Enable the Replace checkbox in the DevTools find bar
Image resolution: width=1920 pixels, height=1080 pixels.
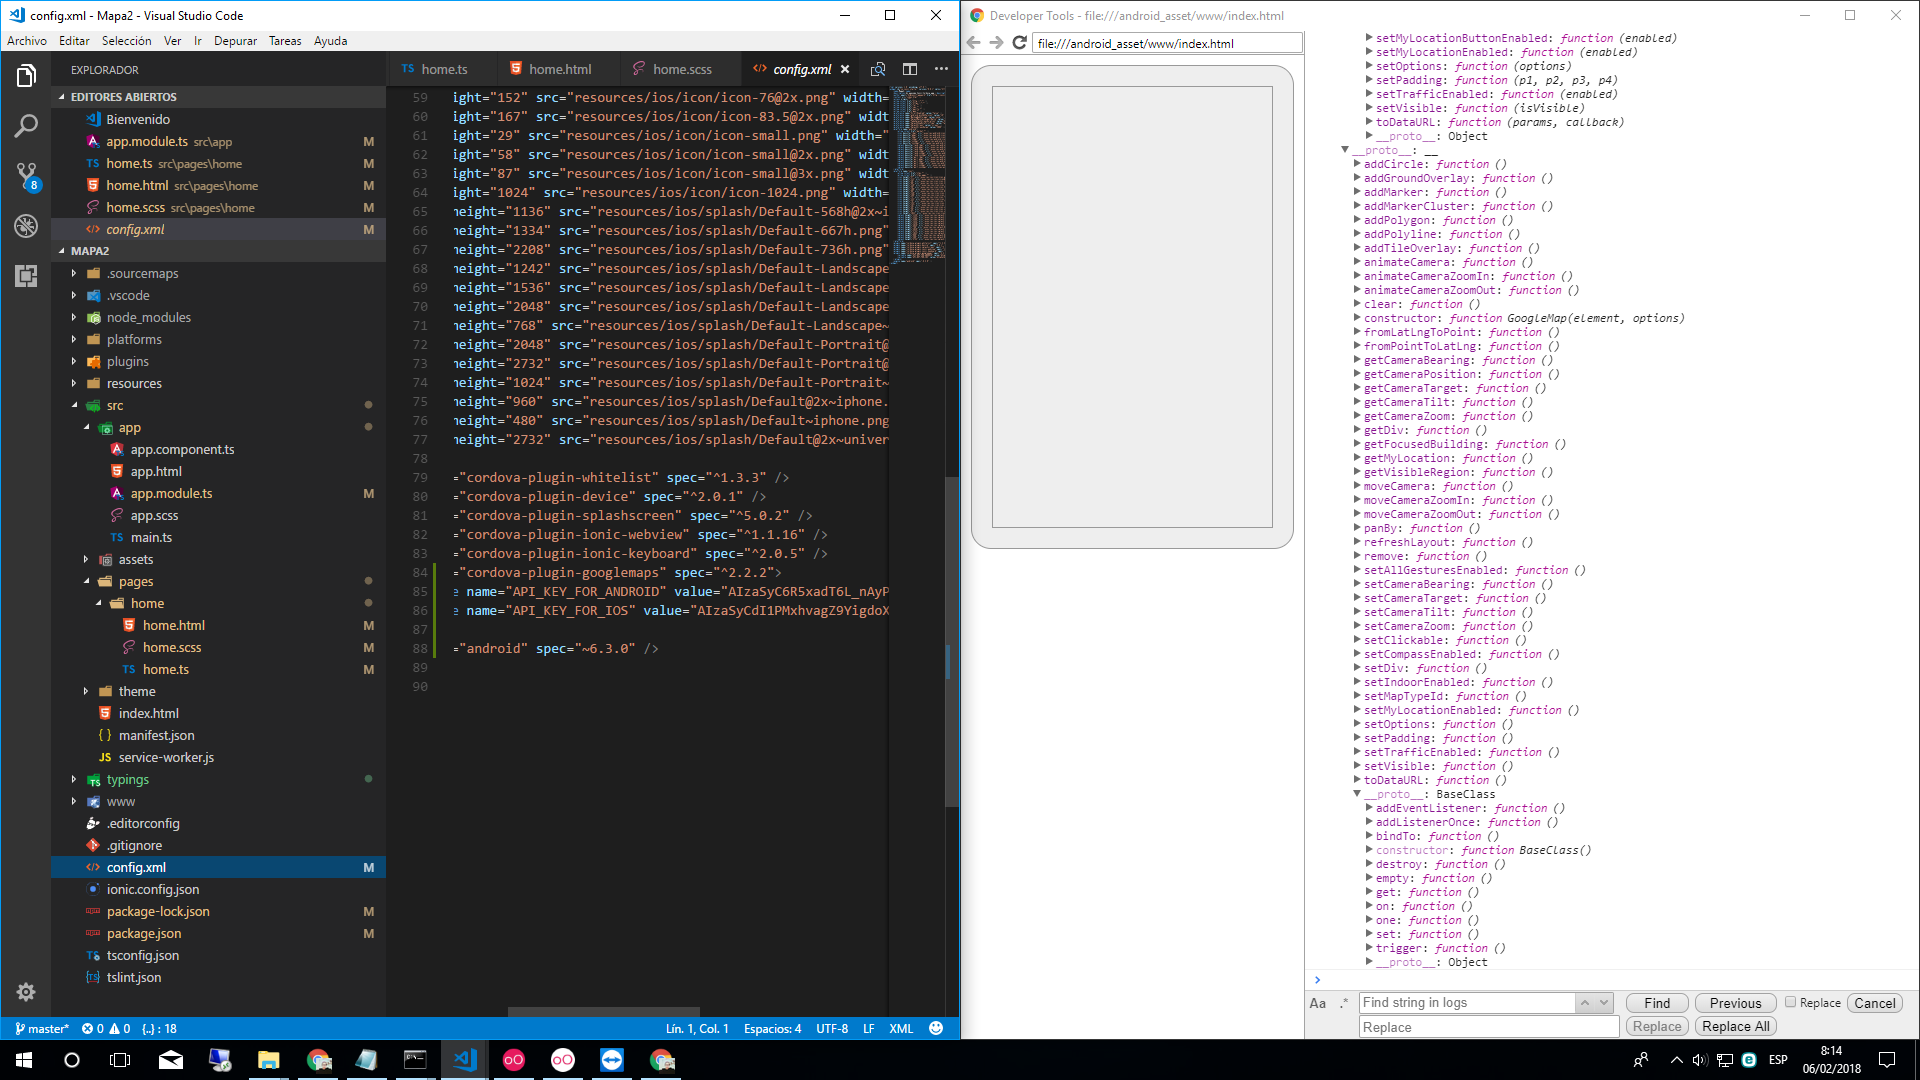[x=1789, y=1002]
